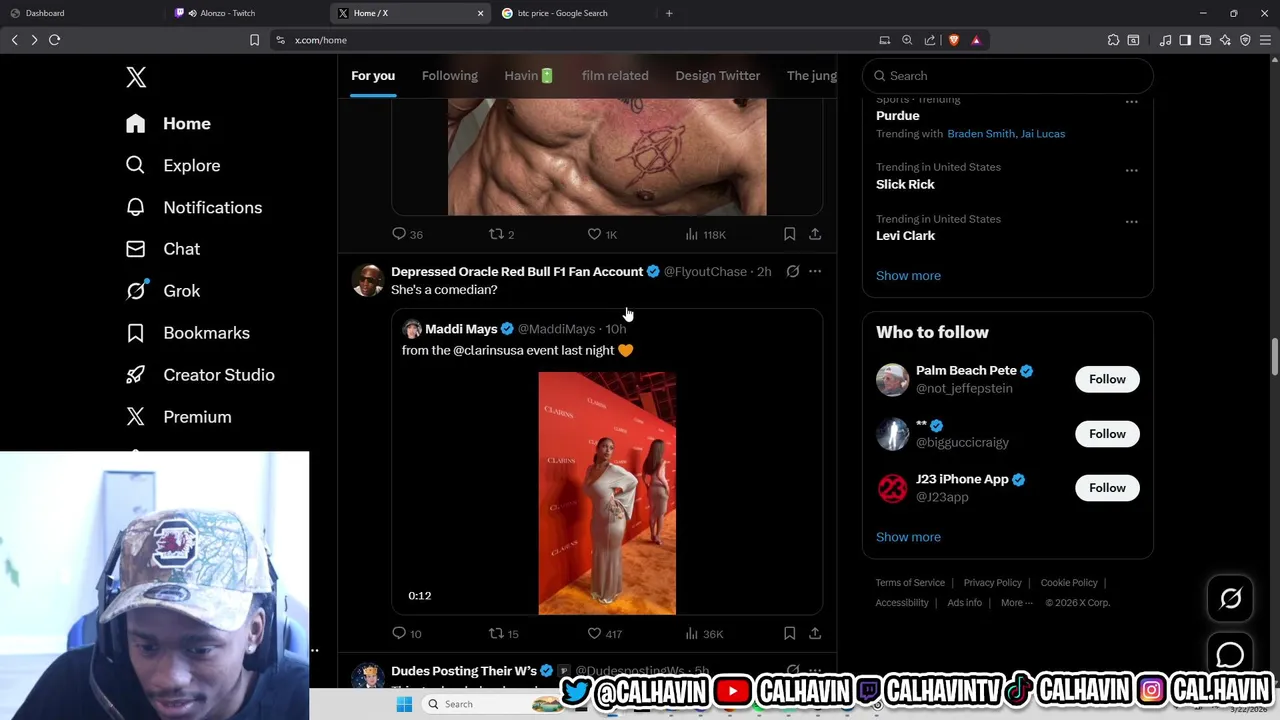Expand the More footer link
The width and height of the screenshot is (1280, 720).
tap(1017, 603)
